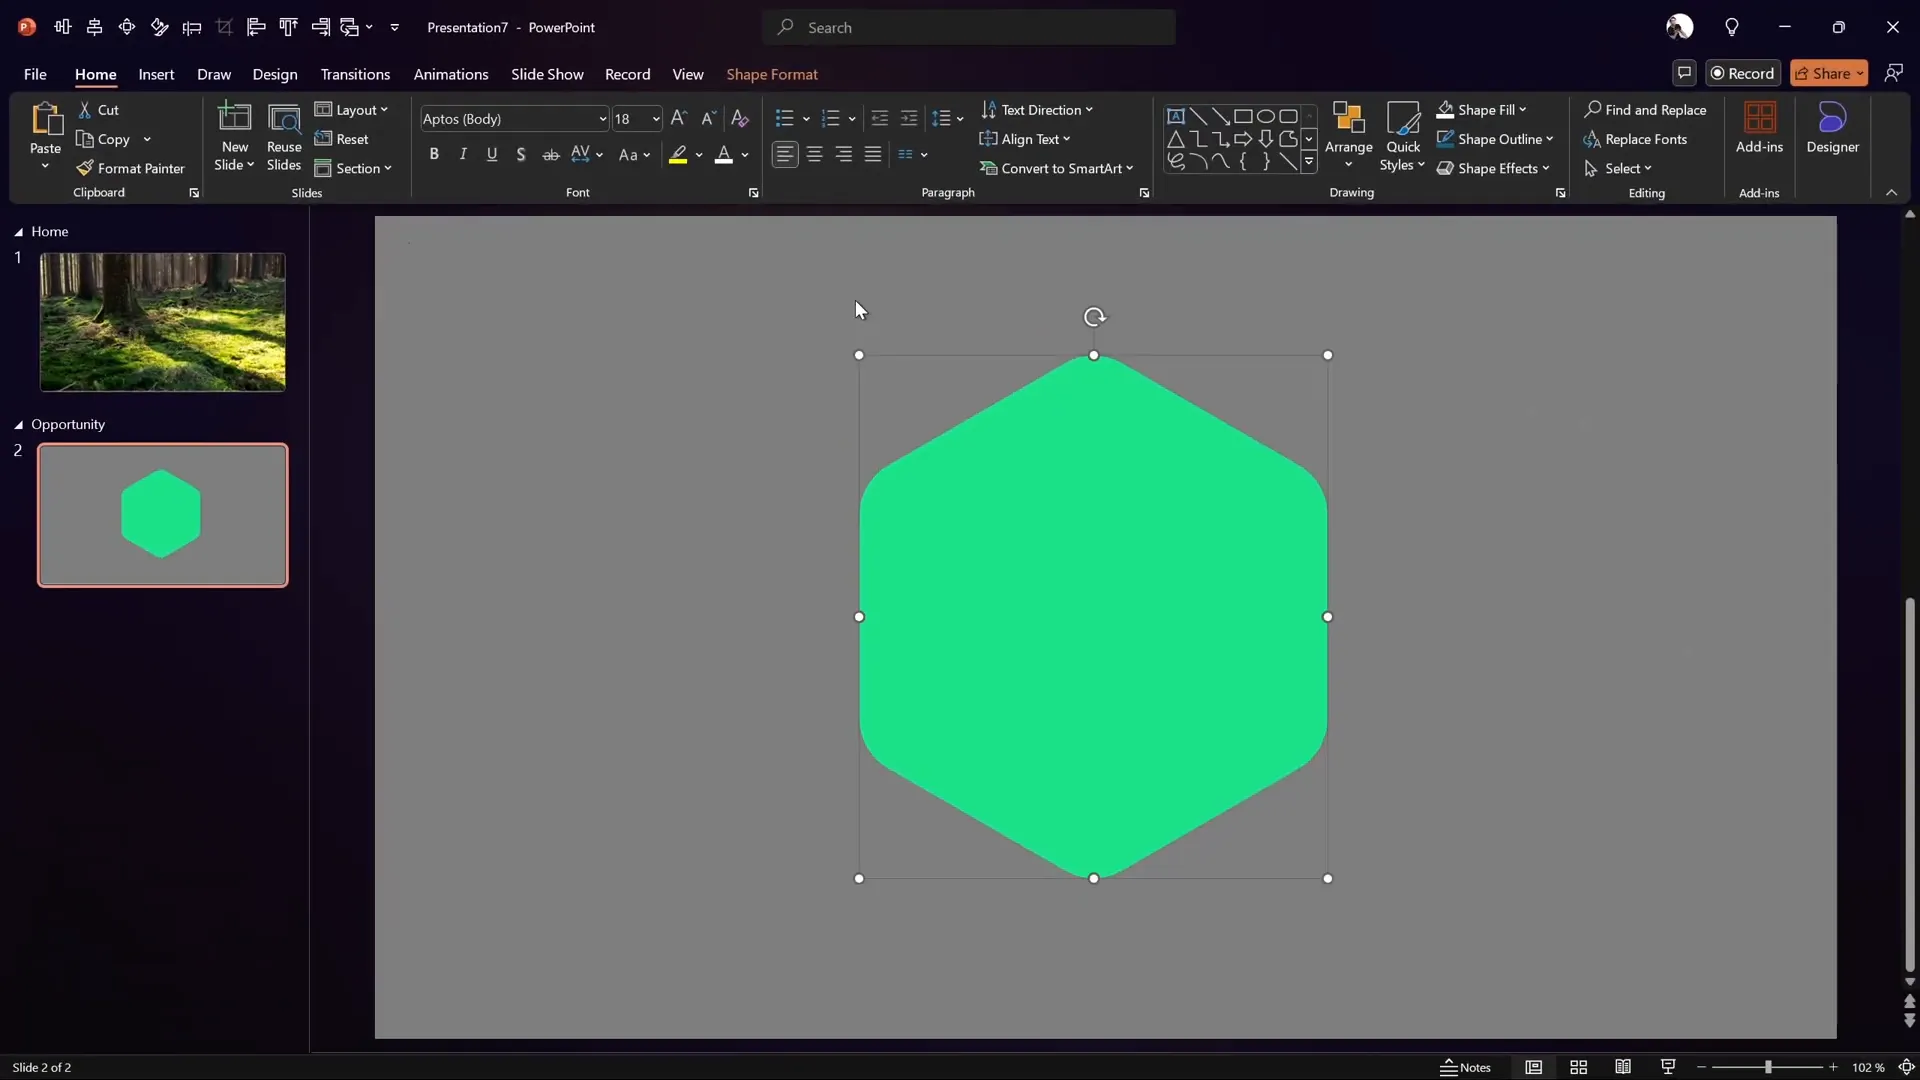Activate the Format Painter tool
The image size is (1920, 1080).
(131, 168)
